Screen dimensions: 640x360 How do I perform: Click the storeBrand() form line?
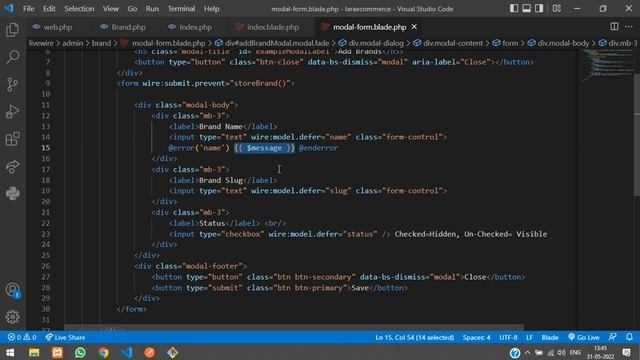(x=206, y=83)
